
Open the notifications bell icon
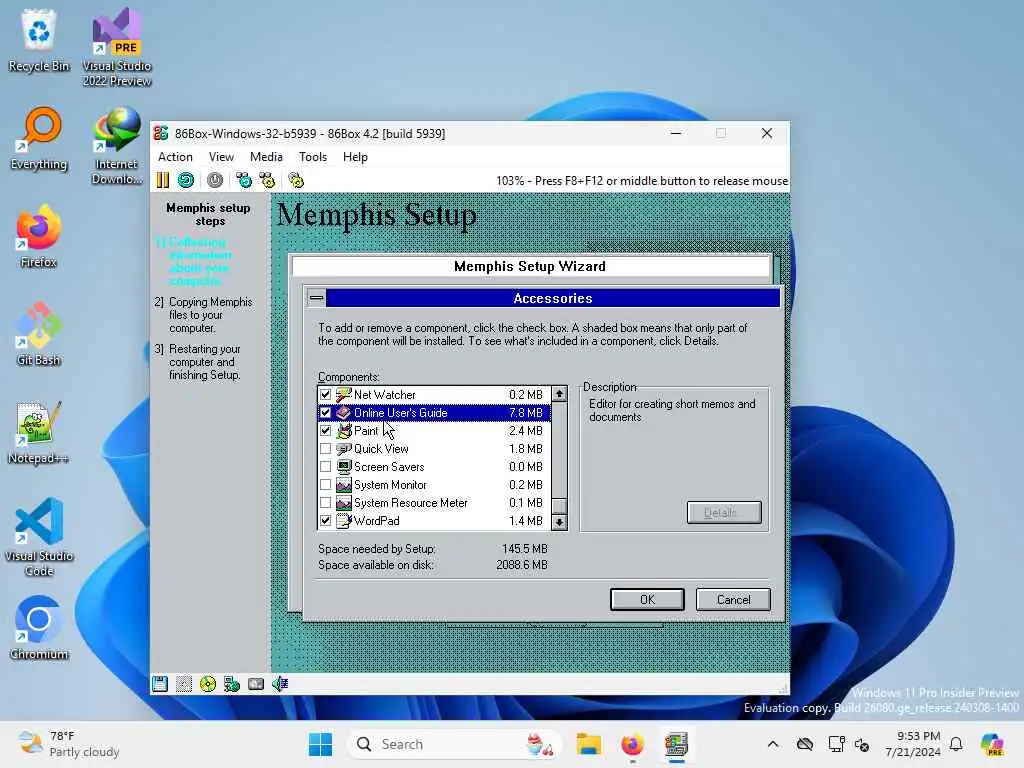956,744
